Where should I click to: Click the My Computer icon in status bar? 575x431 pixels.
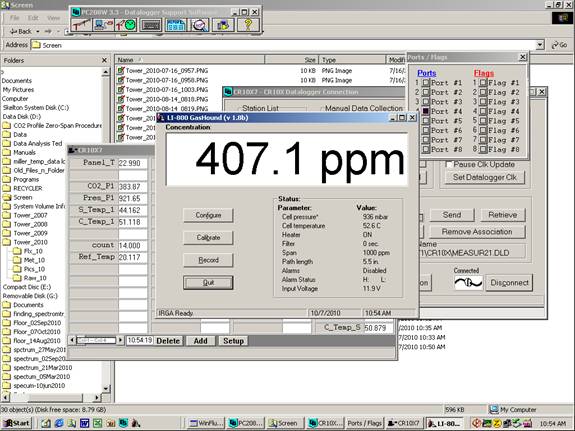tap(494, 409)
